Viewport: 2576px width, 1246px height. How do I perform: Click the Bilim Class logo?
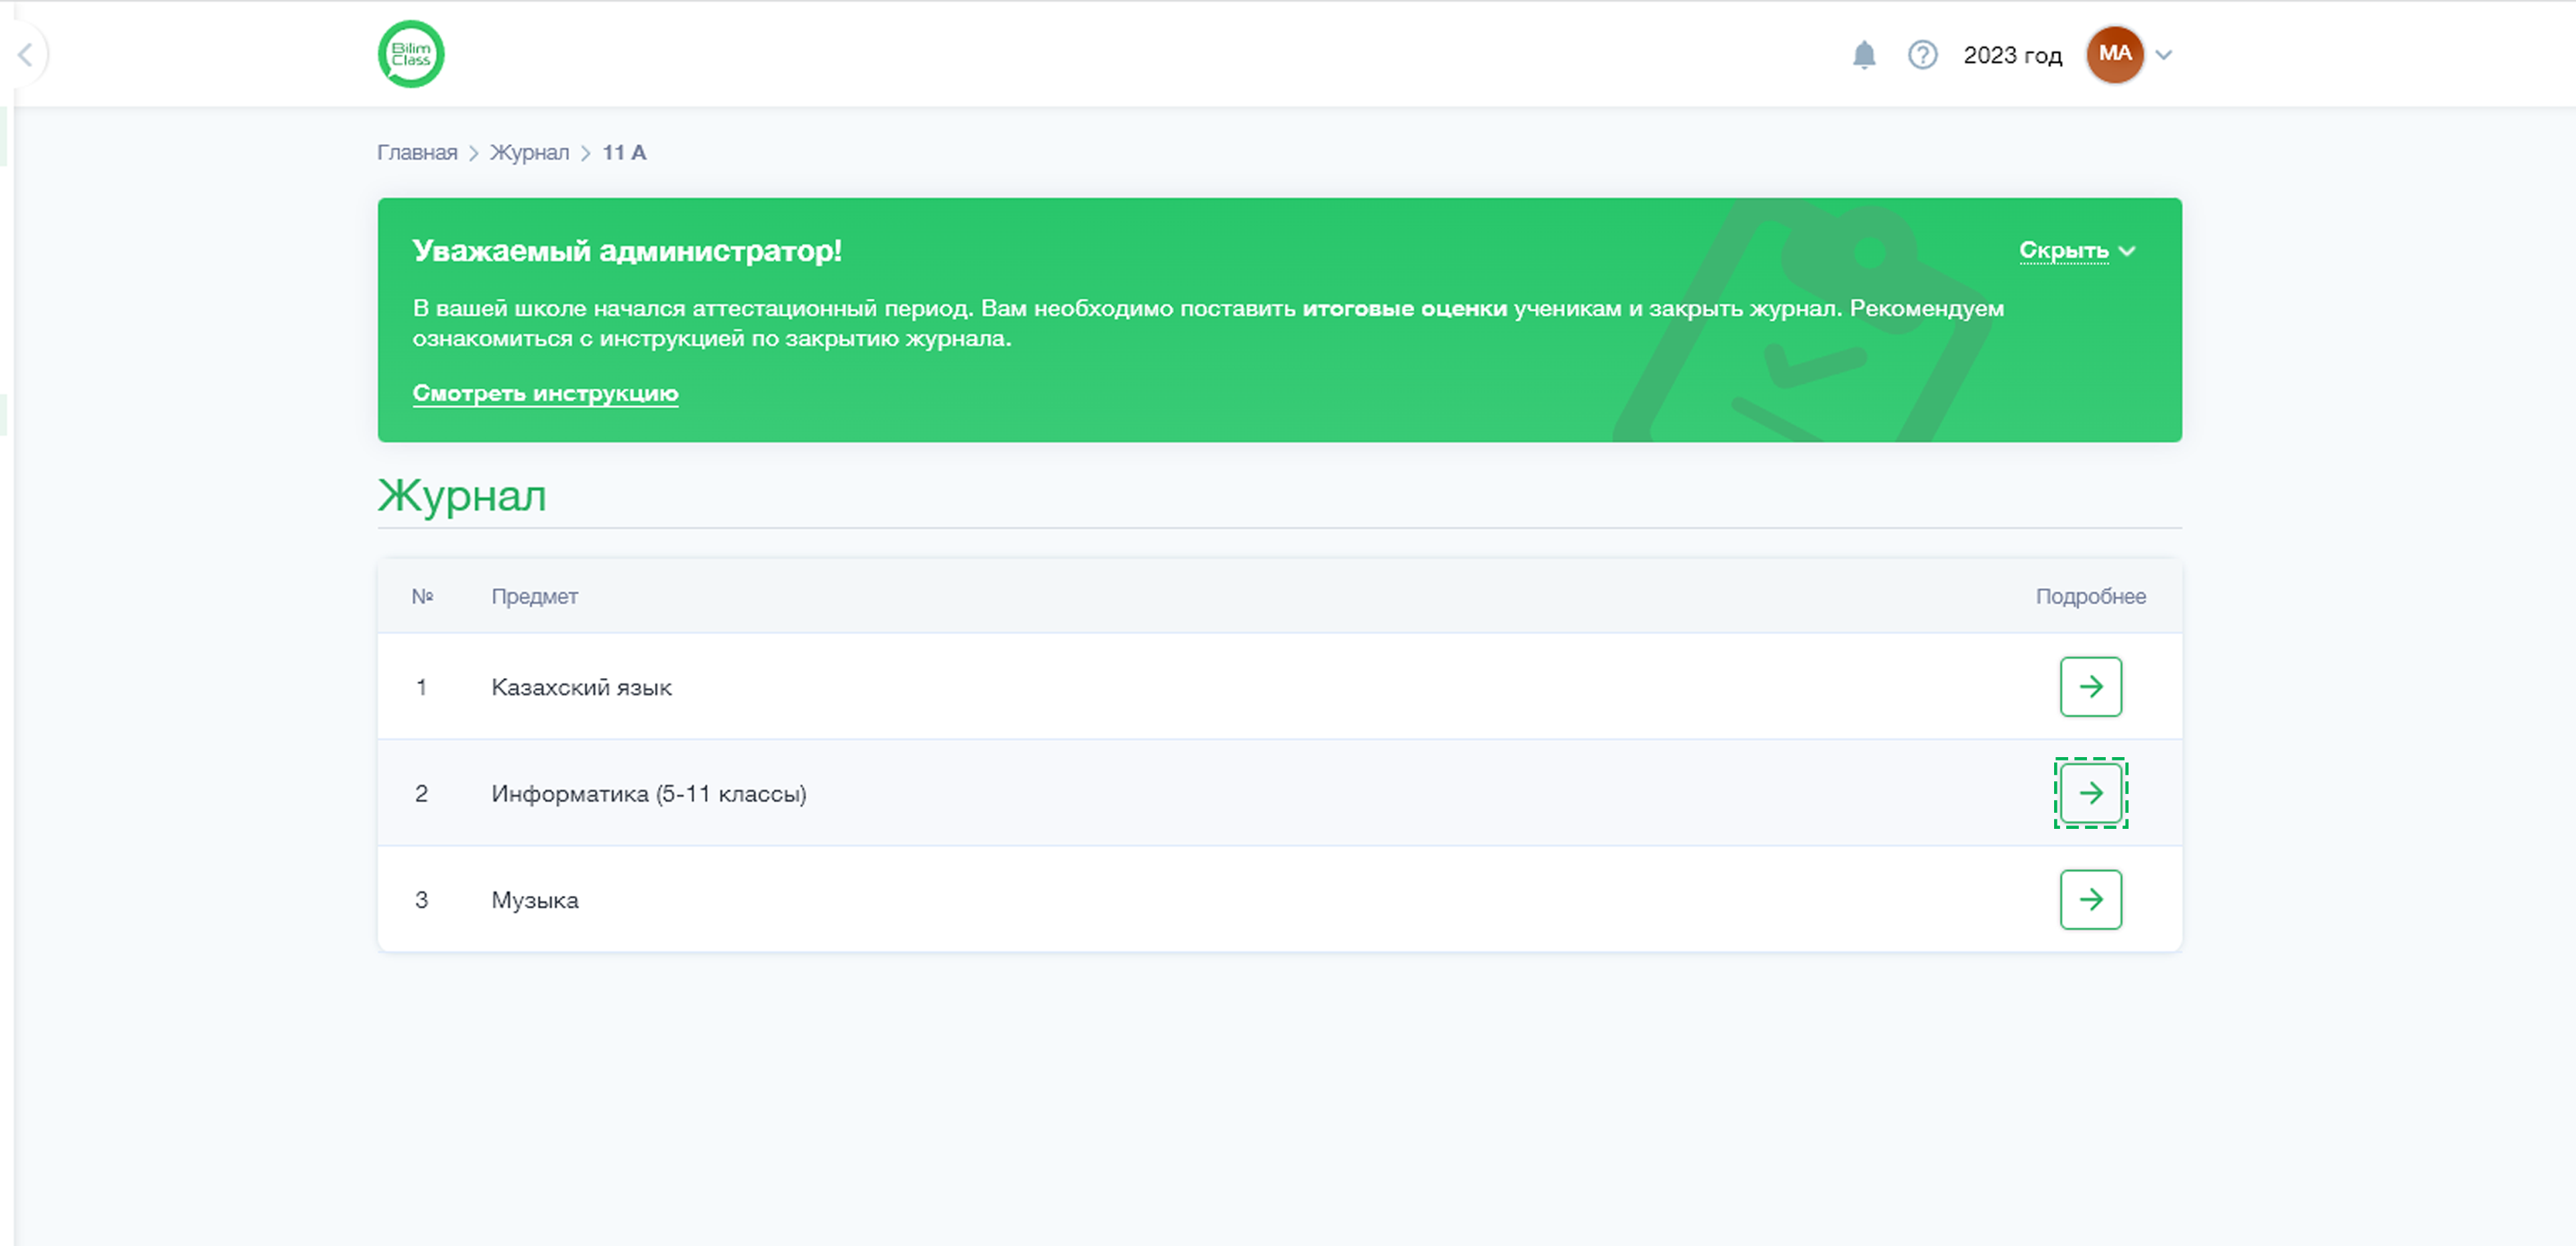(x=411, y=54)
